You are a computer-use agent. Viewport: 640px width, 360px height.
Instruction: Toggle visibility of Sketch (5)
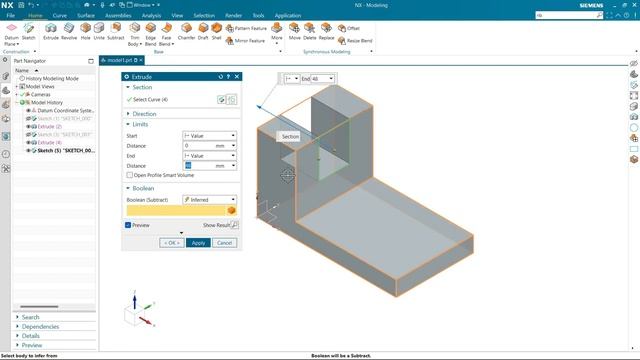click(29, 151)
